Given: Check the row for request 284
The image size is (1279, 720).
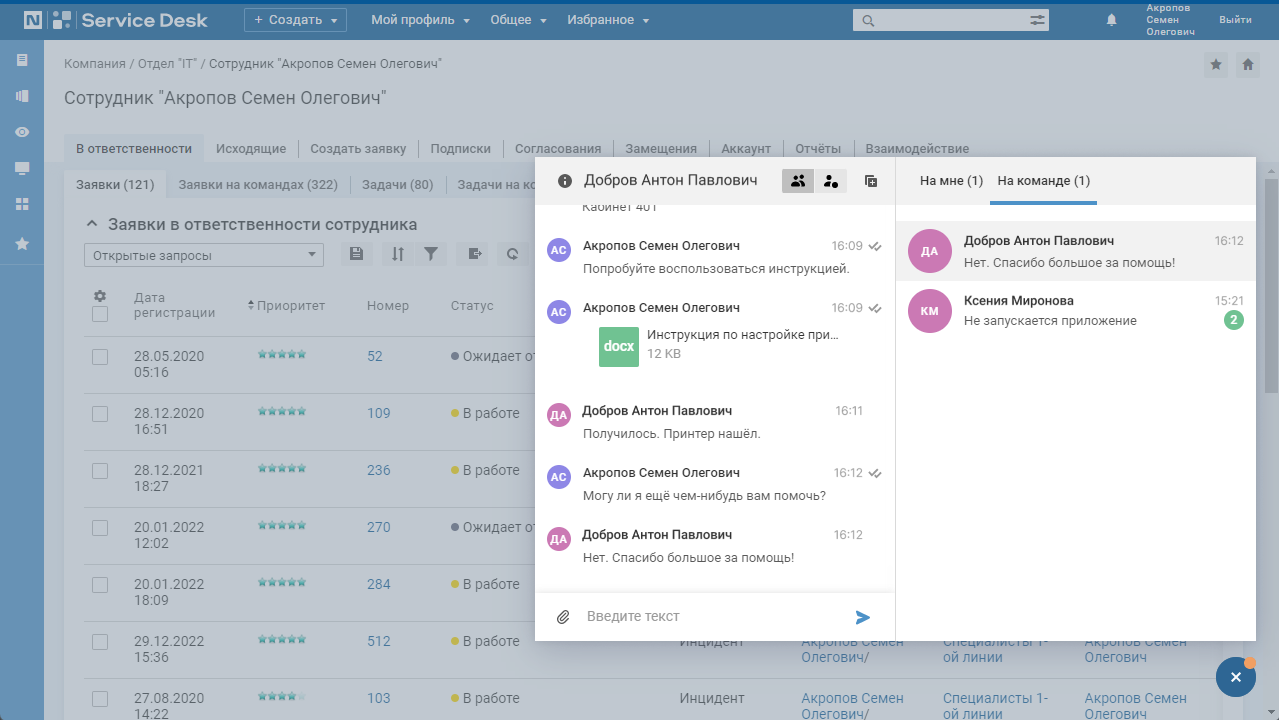Looking at the screenshot, I should (100, 585).
